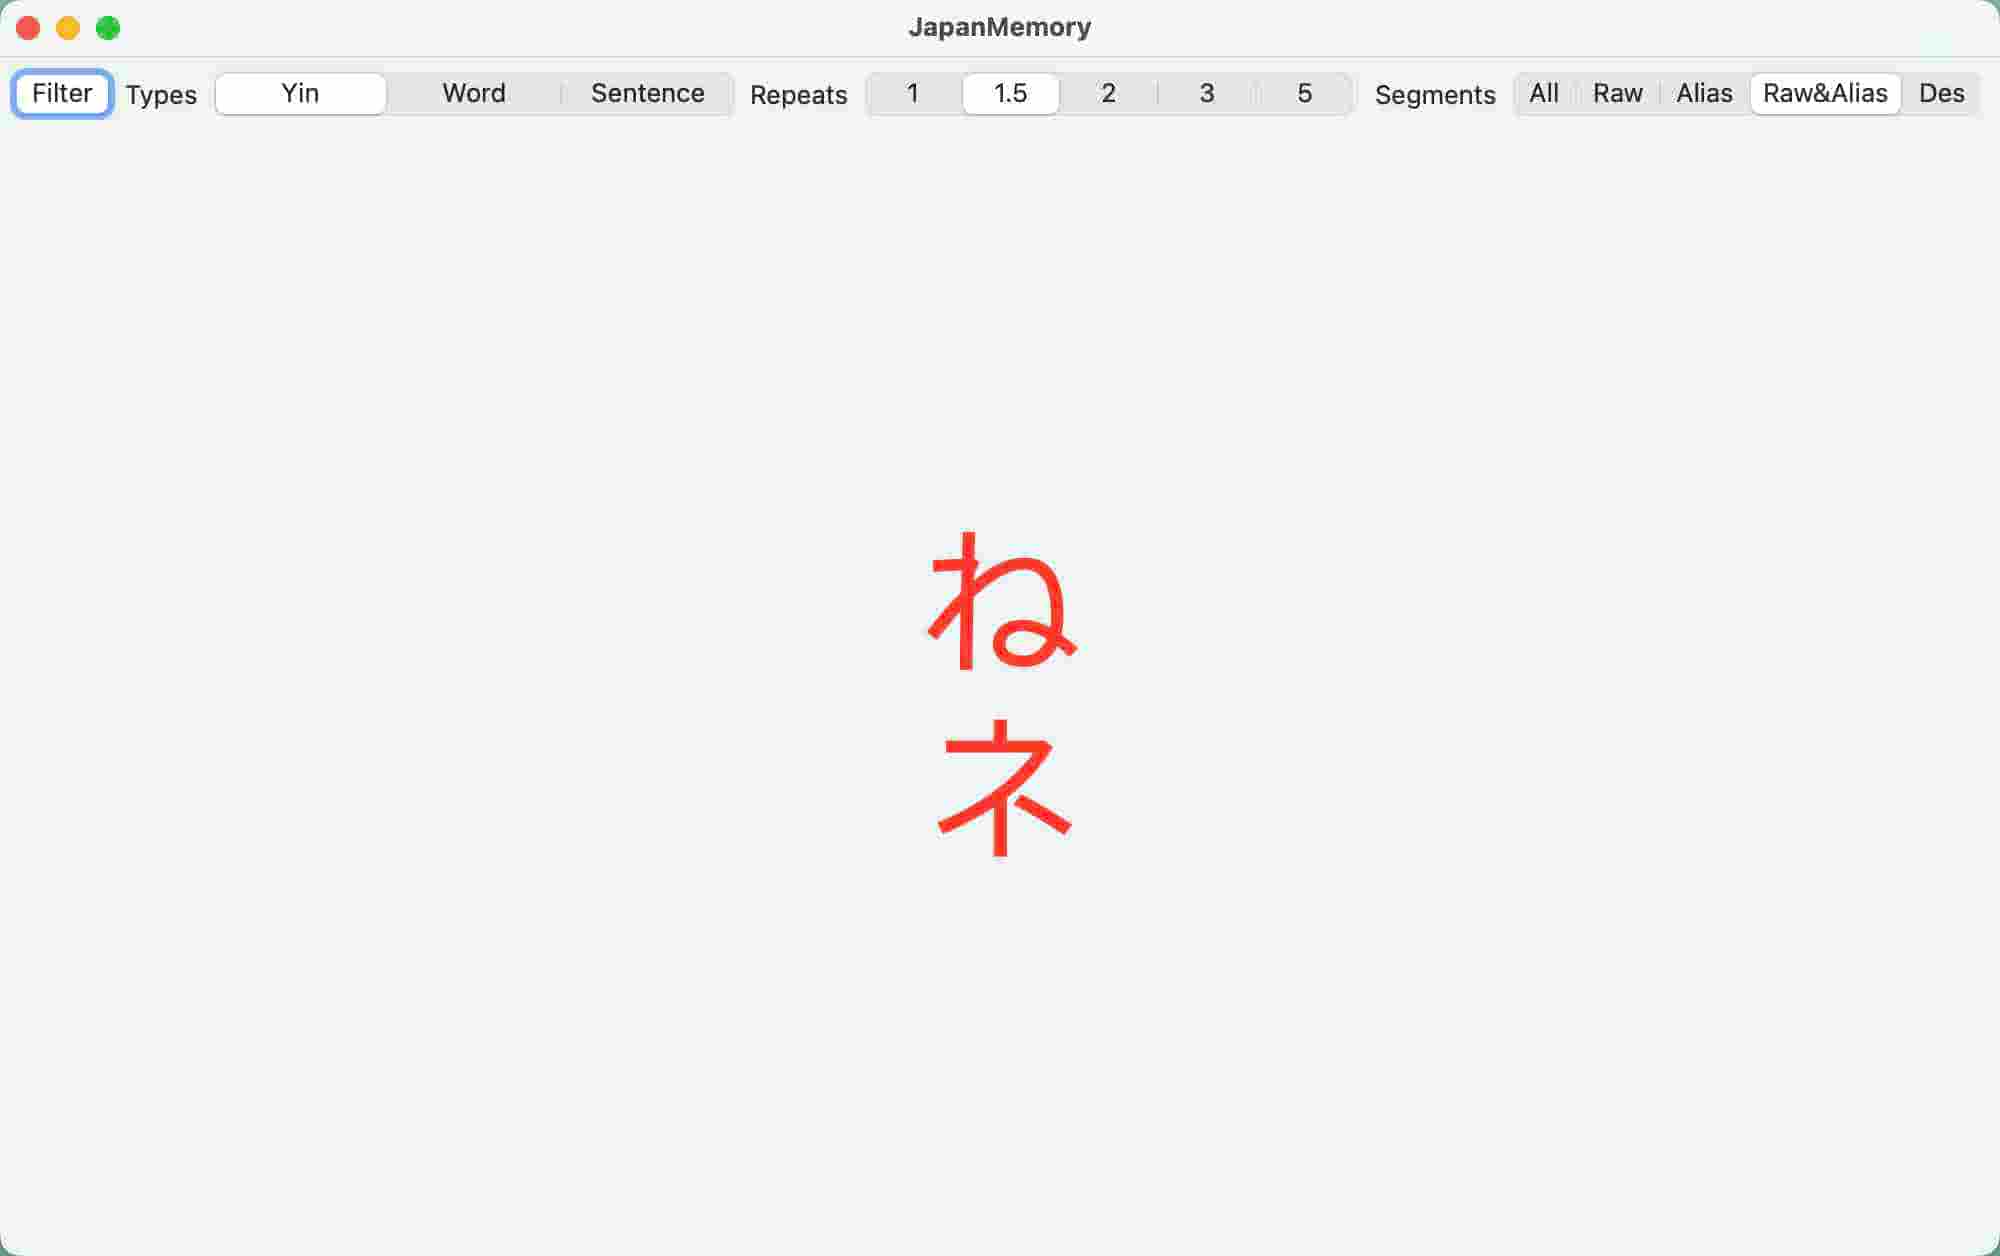Select the Alias segment option

click(x=1704, y=94)
